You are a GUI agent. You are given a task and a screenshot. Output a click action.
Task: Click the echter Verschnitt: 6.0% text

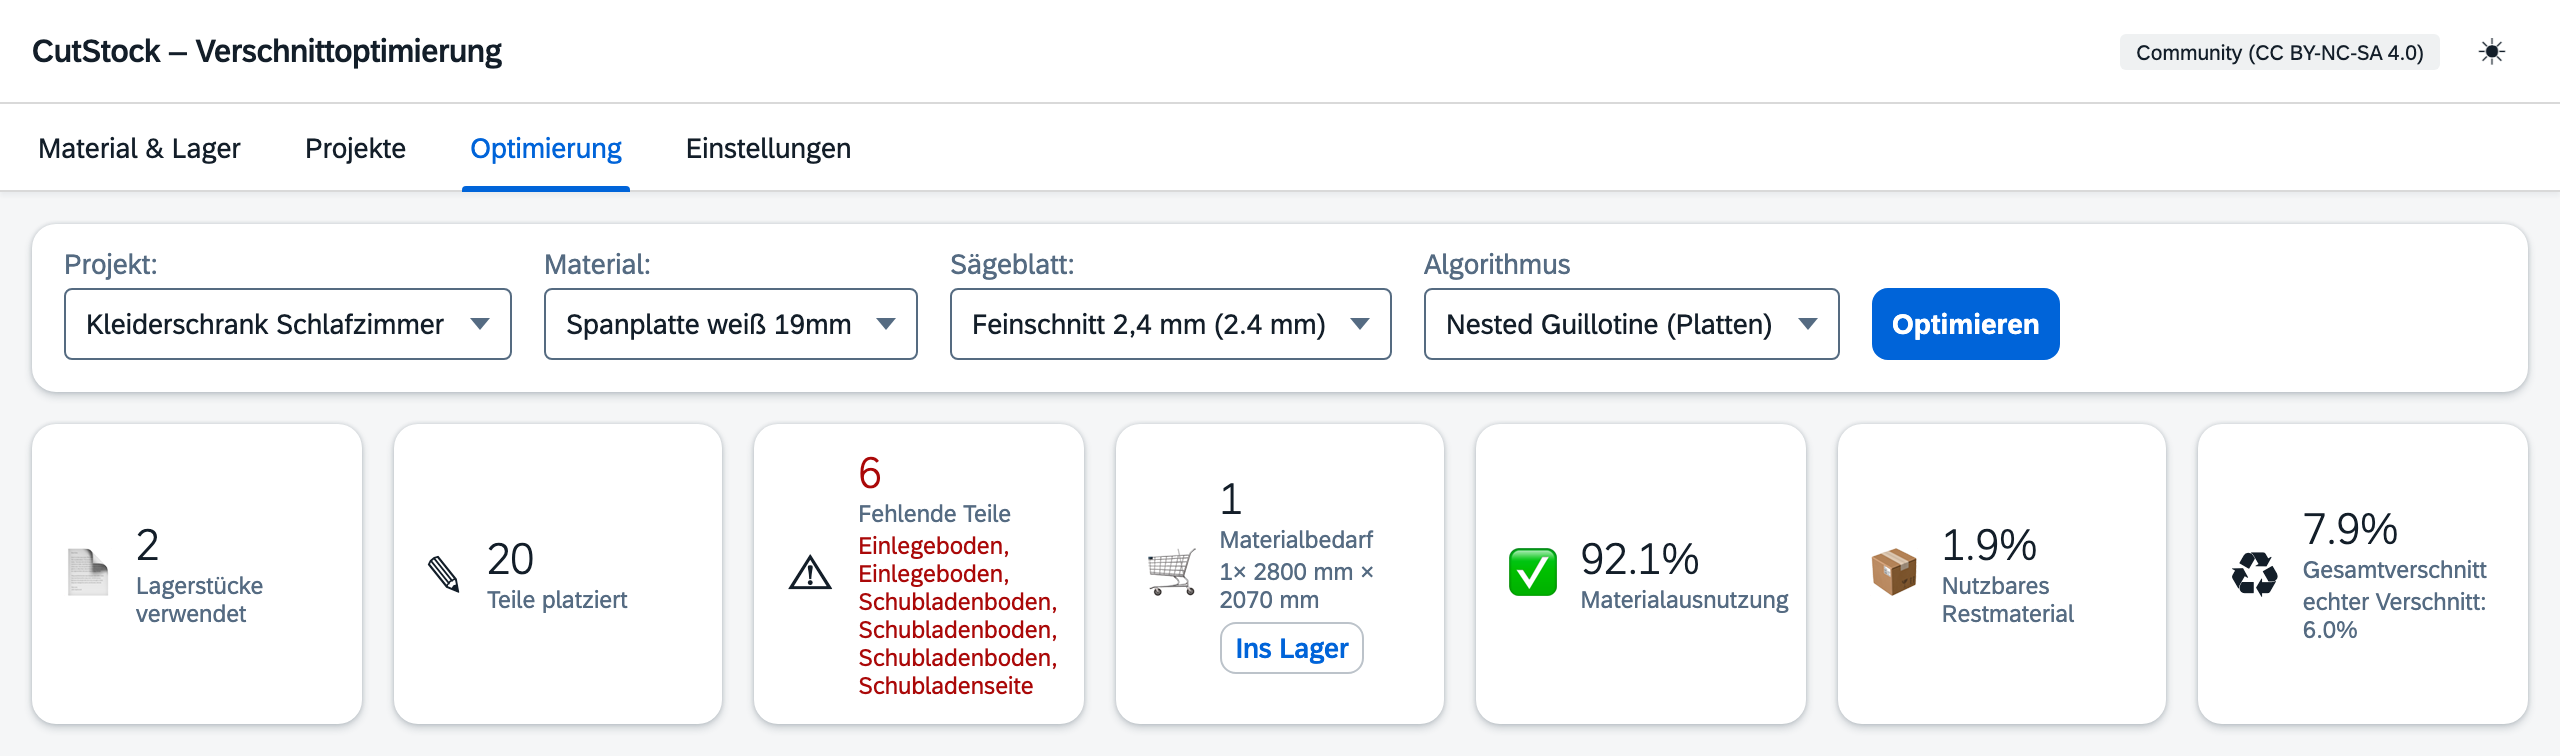[2394, 616]
